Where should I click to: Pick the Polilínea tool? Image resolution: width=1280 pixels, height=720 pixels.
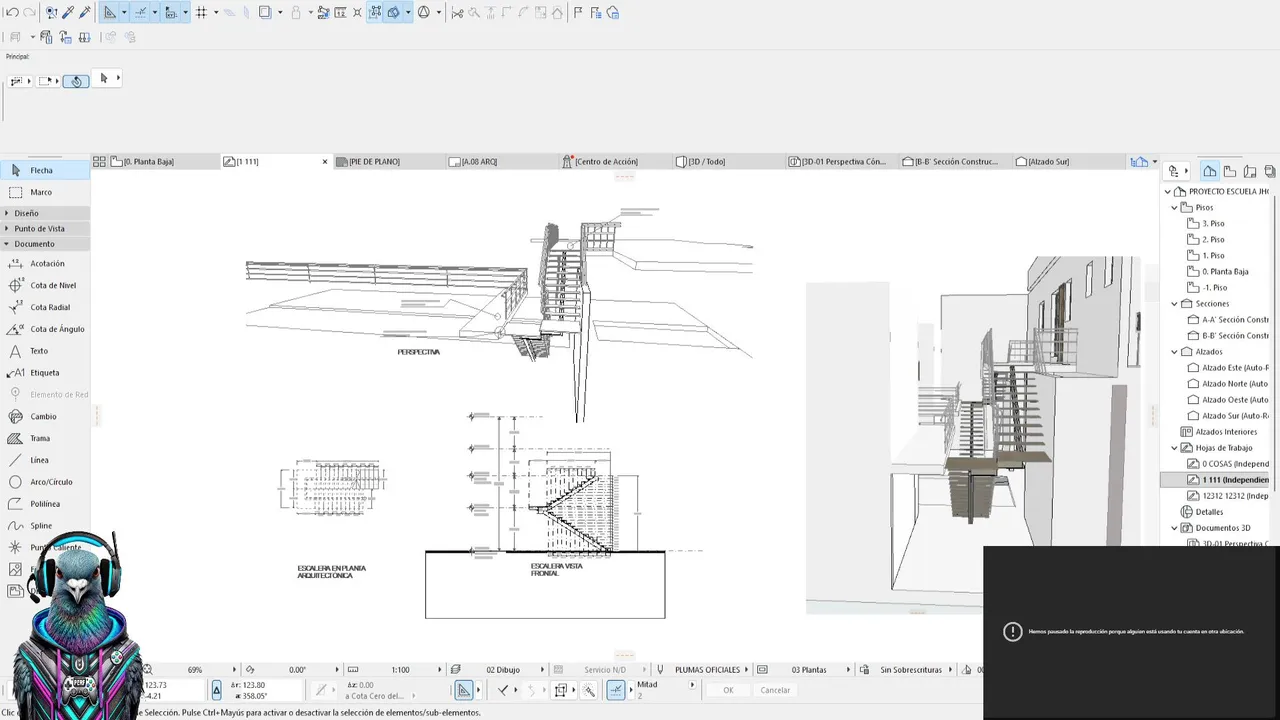45,504
